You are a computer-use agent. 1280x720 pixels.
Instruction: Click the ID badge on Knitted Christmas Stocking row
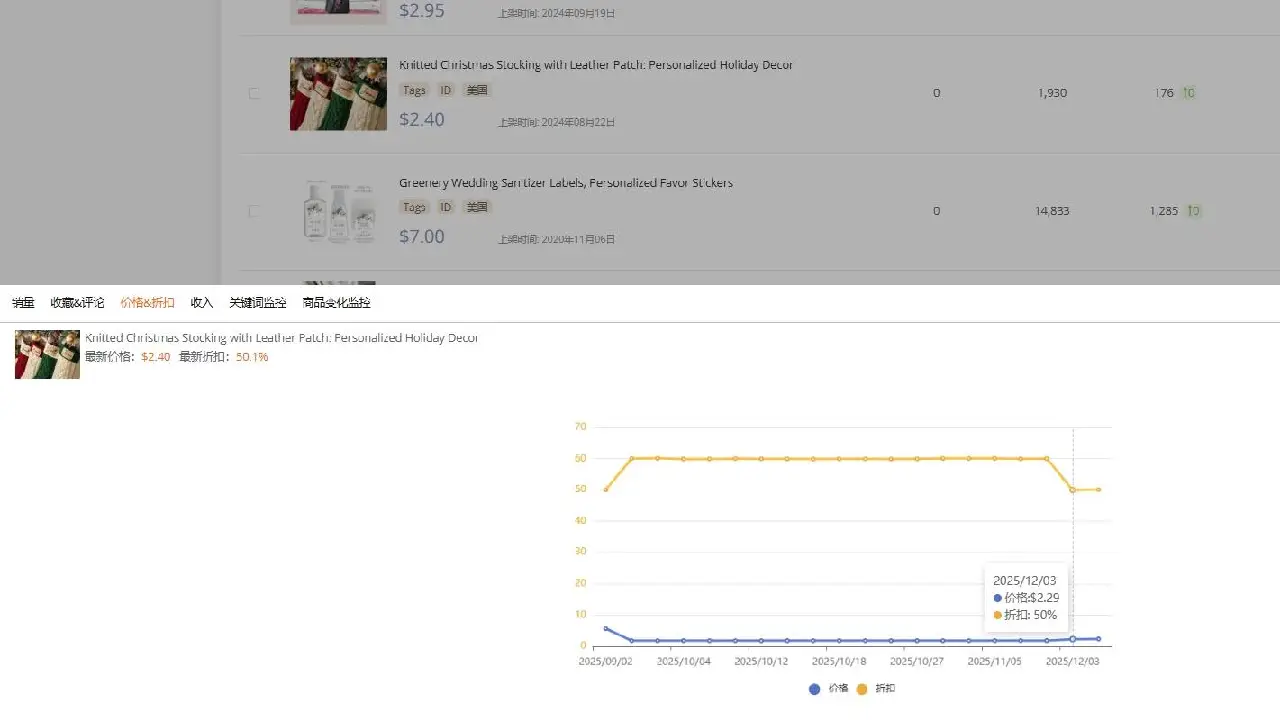pos(445,89)
